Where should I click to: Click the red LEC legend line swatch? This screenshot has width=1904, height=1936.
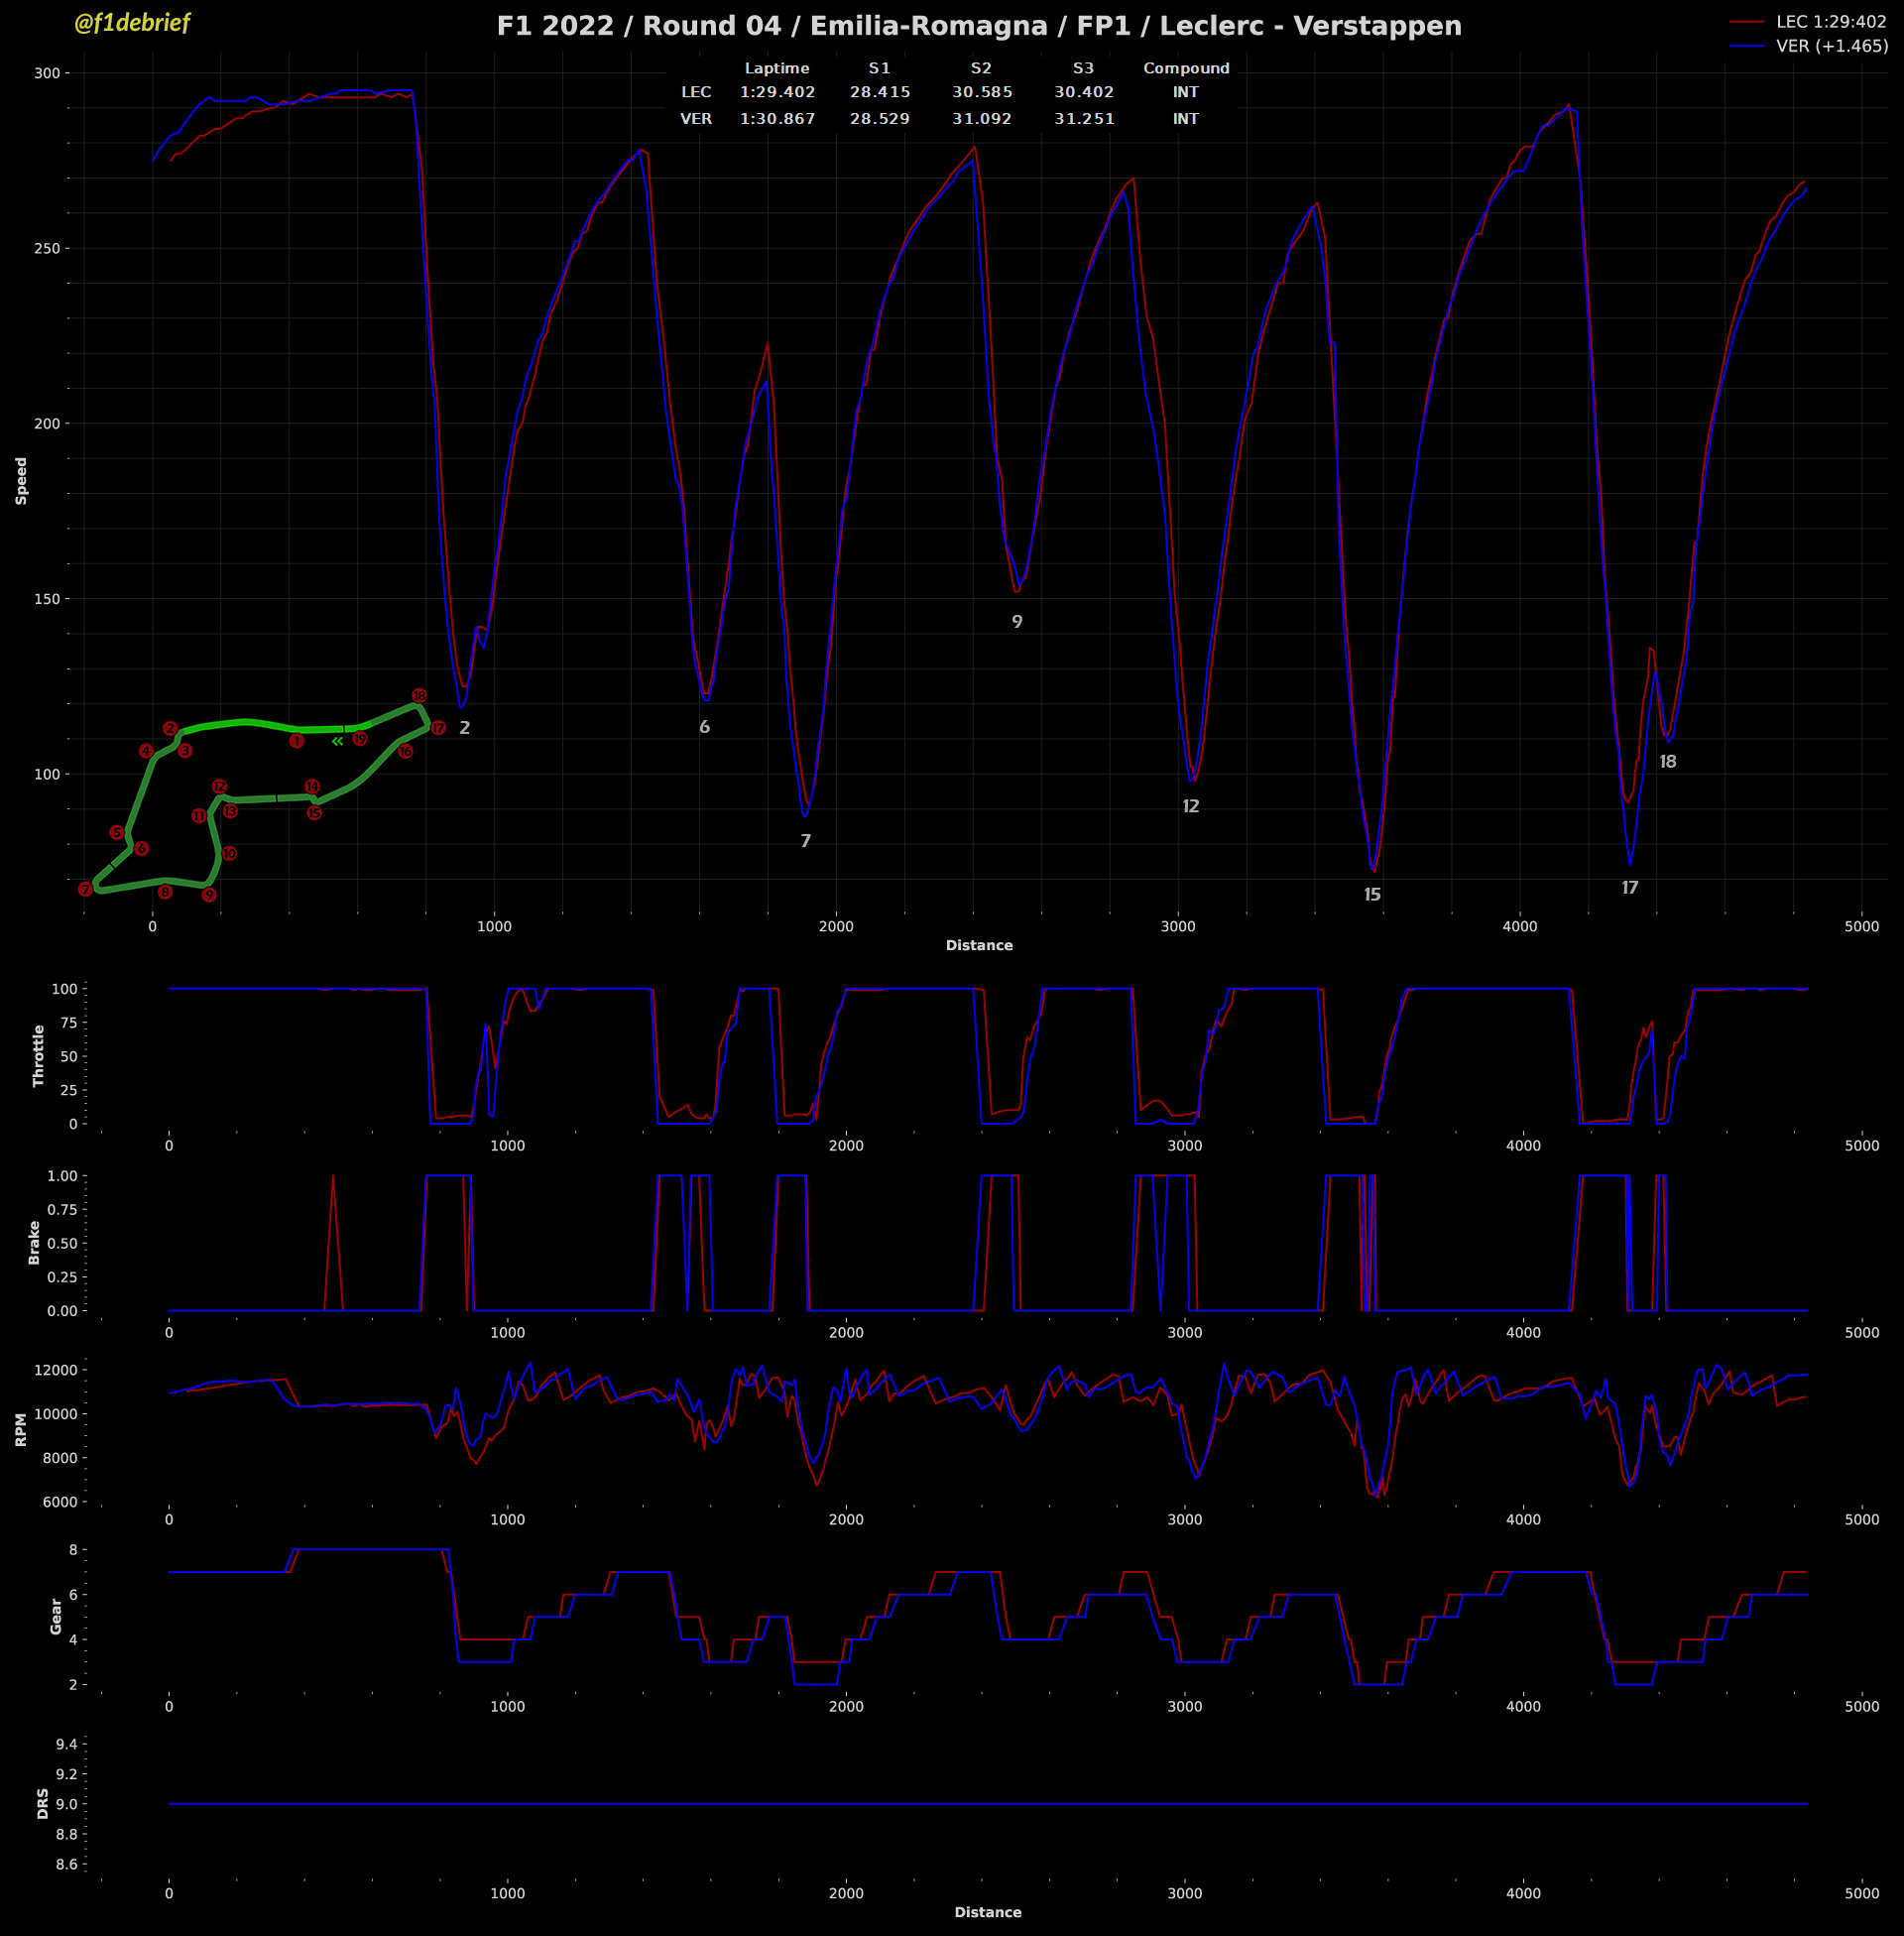pos(1746,22)
